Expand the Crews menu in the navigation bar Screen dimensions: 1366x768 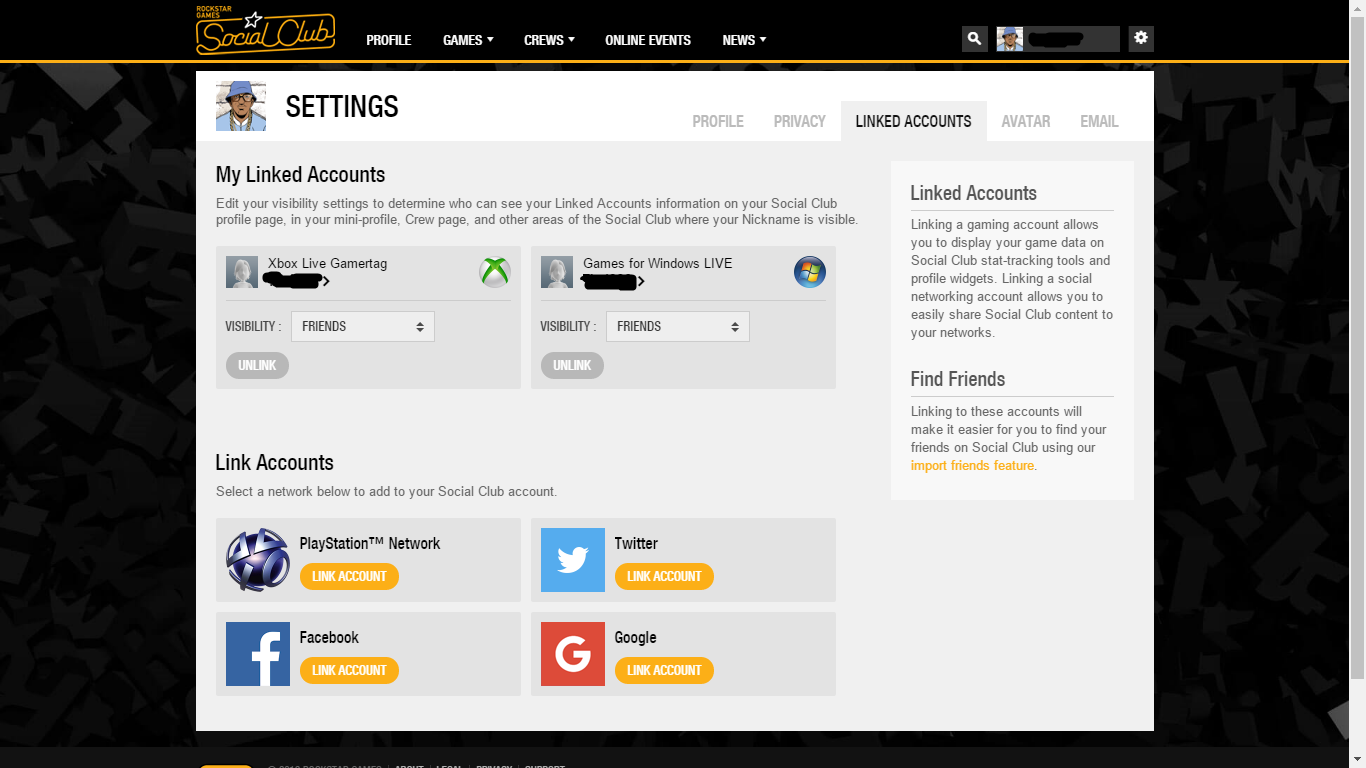549,40
